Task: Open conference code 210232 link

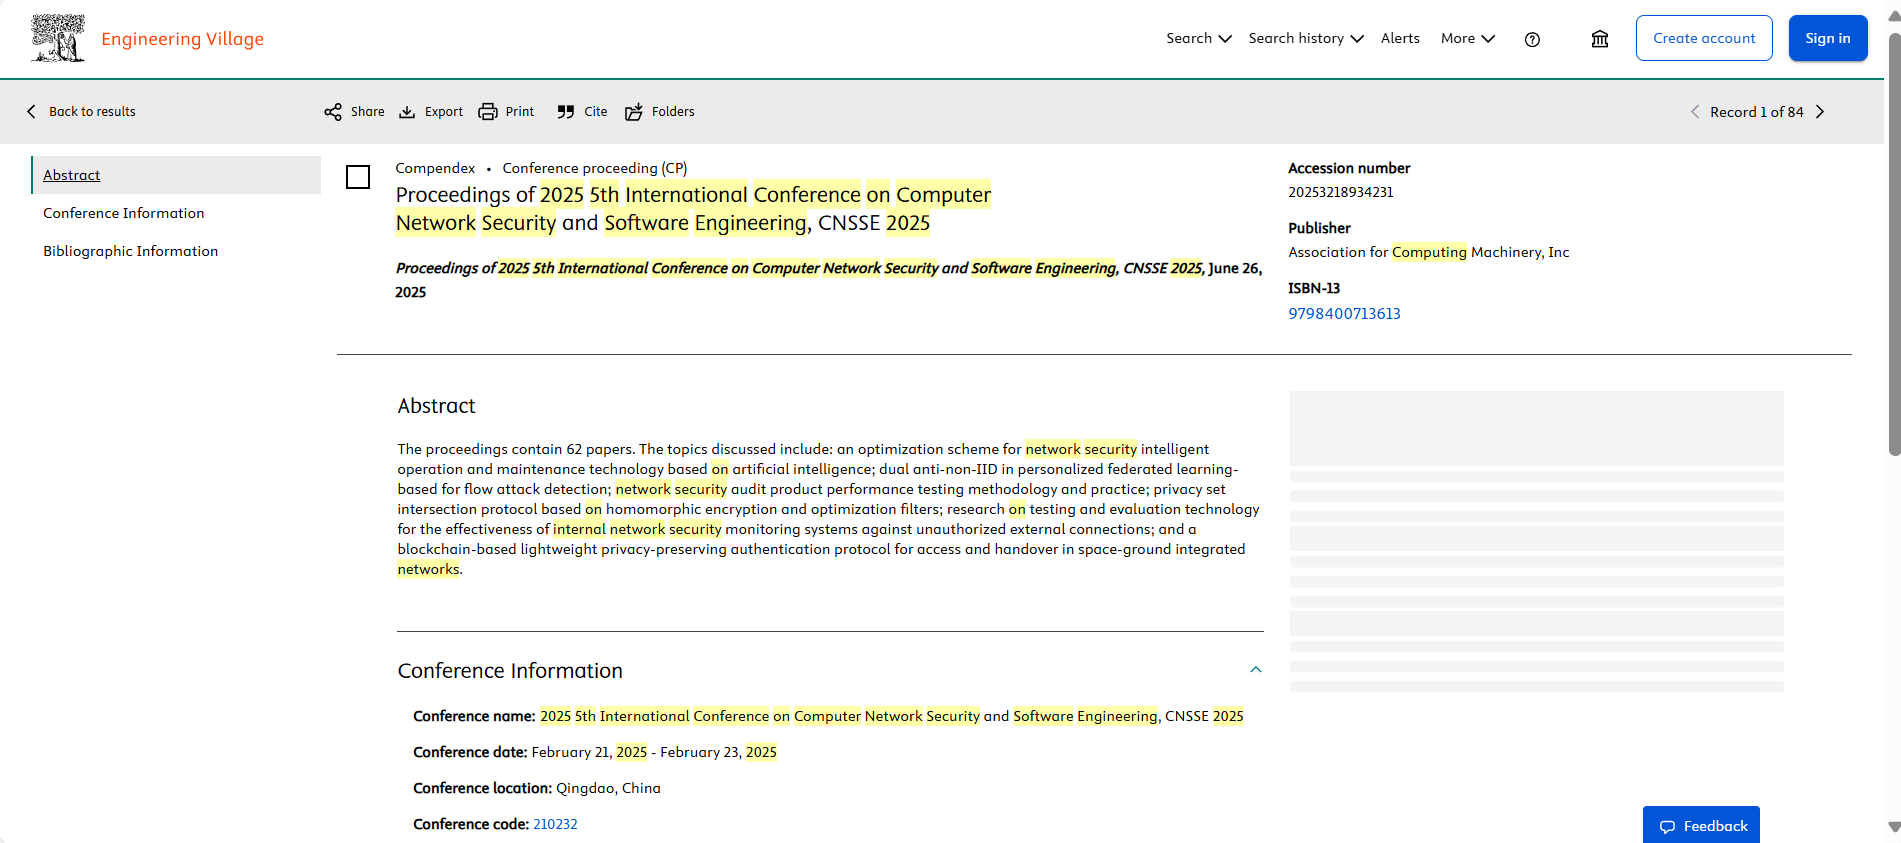Action: click(555, 824)
